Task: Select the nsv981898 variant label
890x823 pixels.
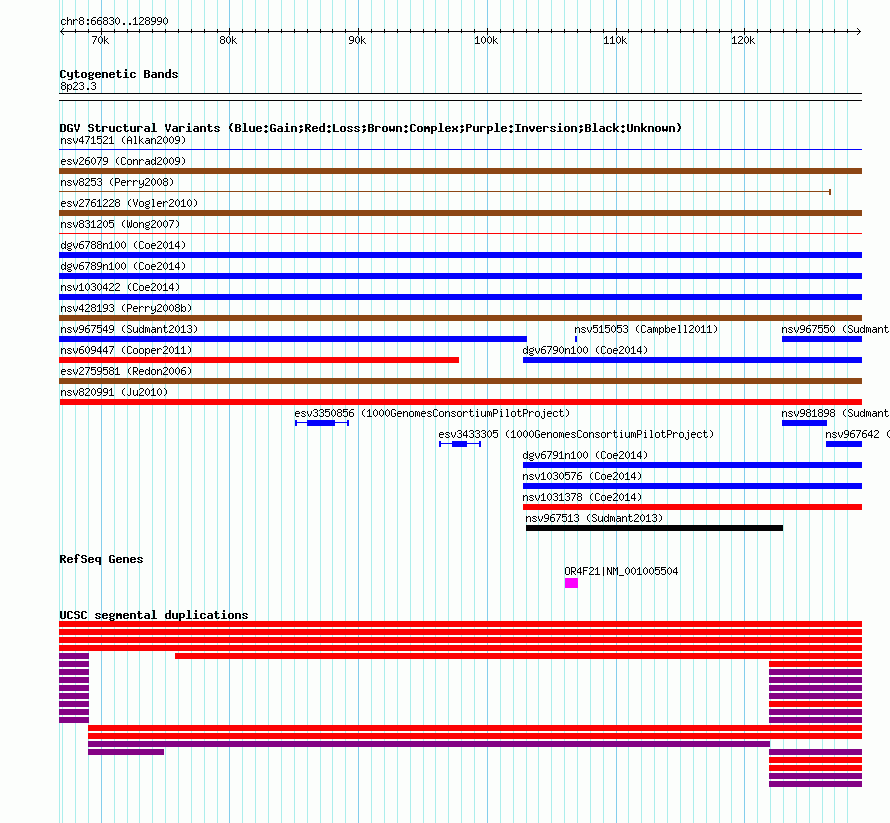Action: point(835,413)
